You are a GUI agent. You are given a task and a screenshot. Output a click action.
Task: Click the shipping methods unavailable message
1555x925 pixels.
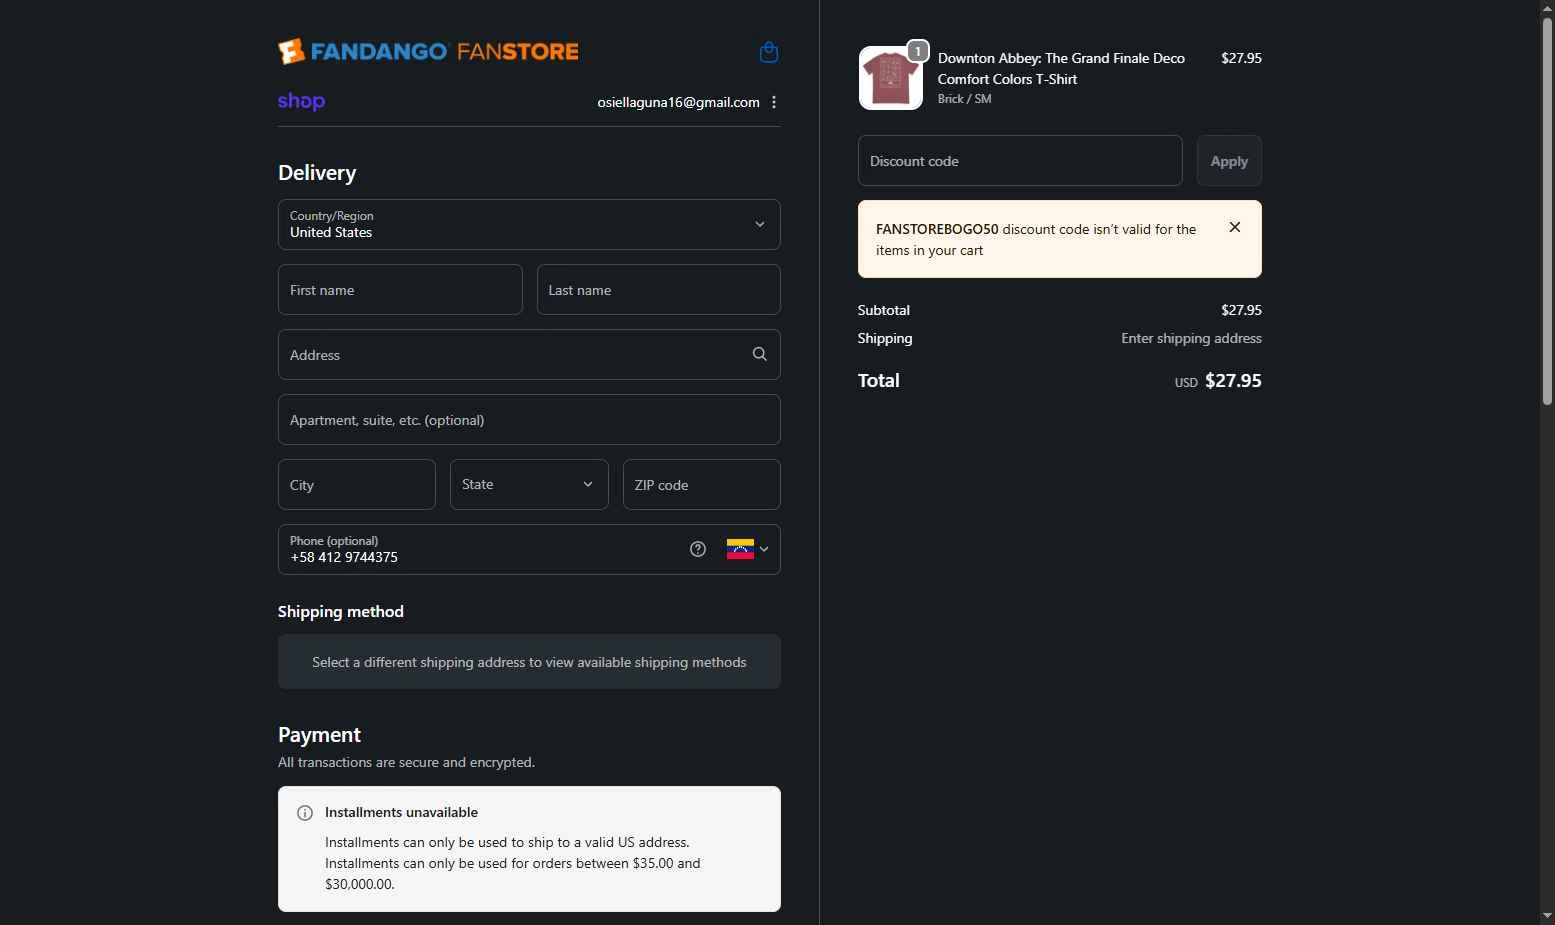click(x=529, y=662)
